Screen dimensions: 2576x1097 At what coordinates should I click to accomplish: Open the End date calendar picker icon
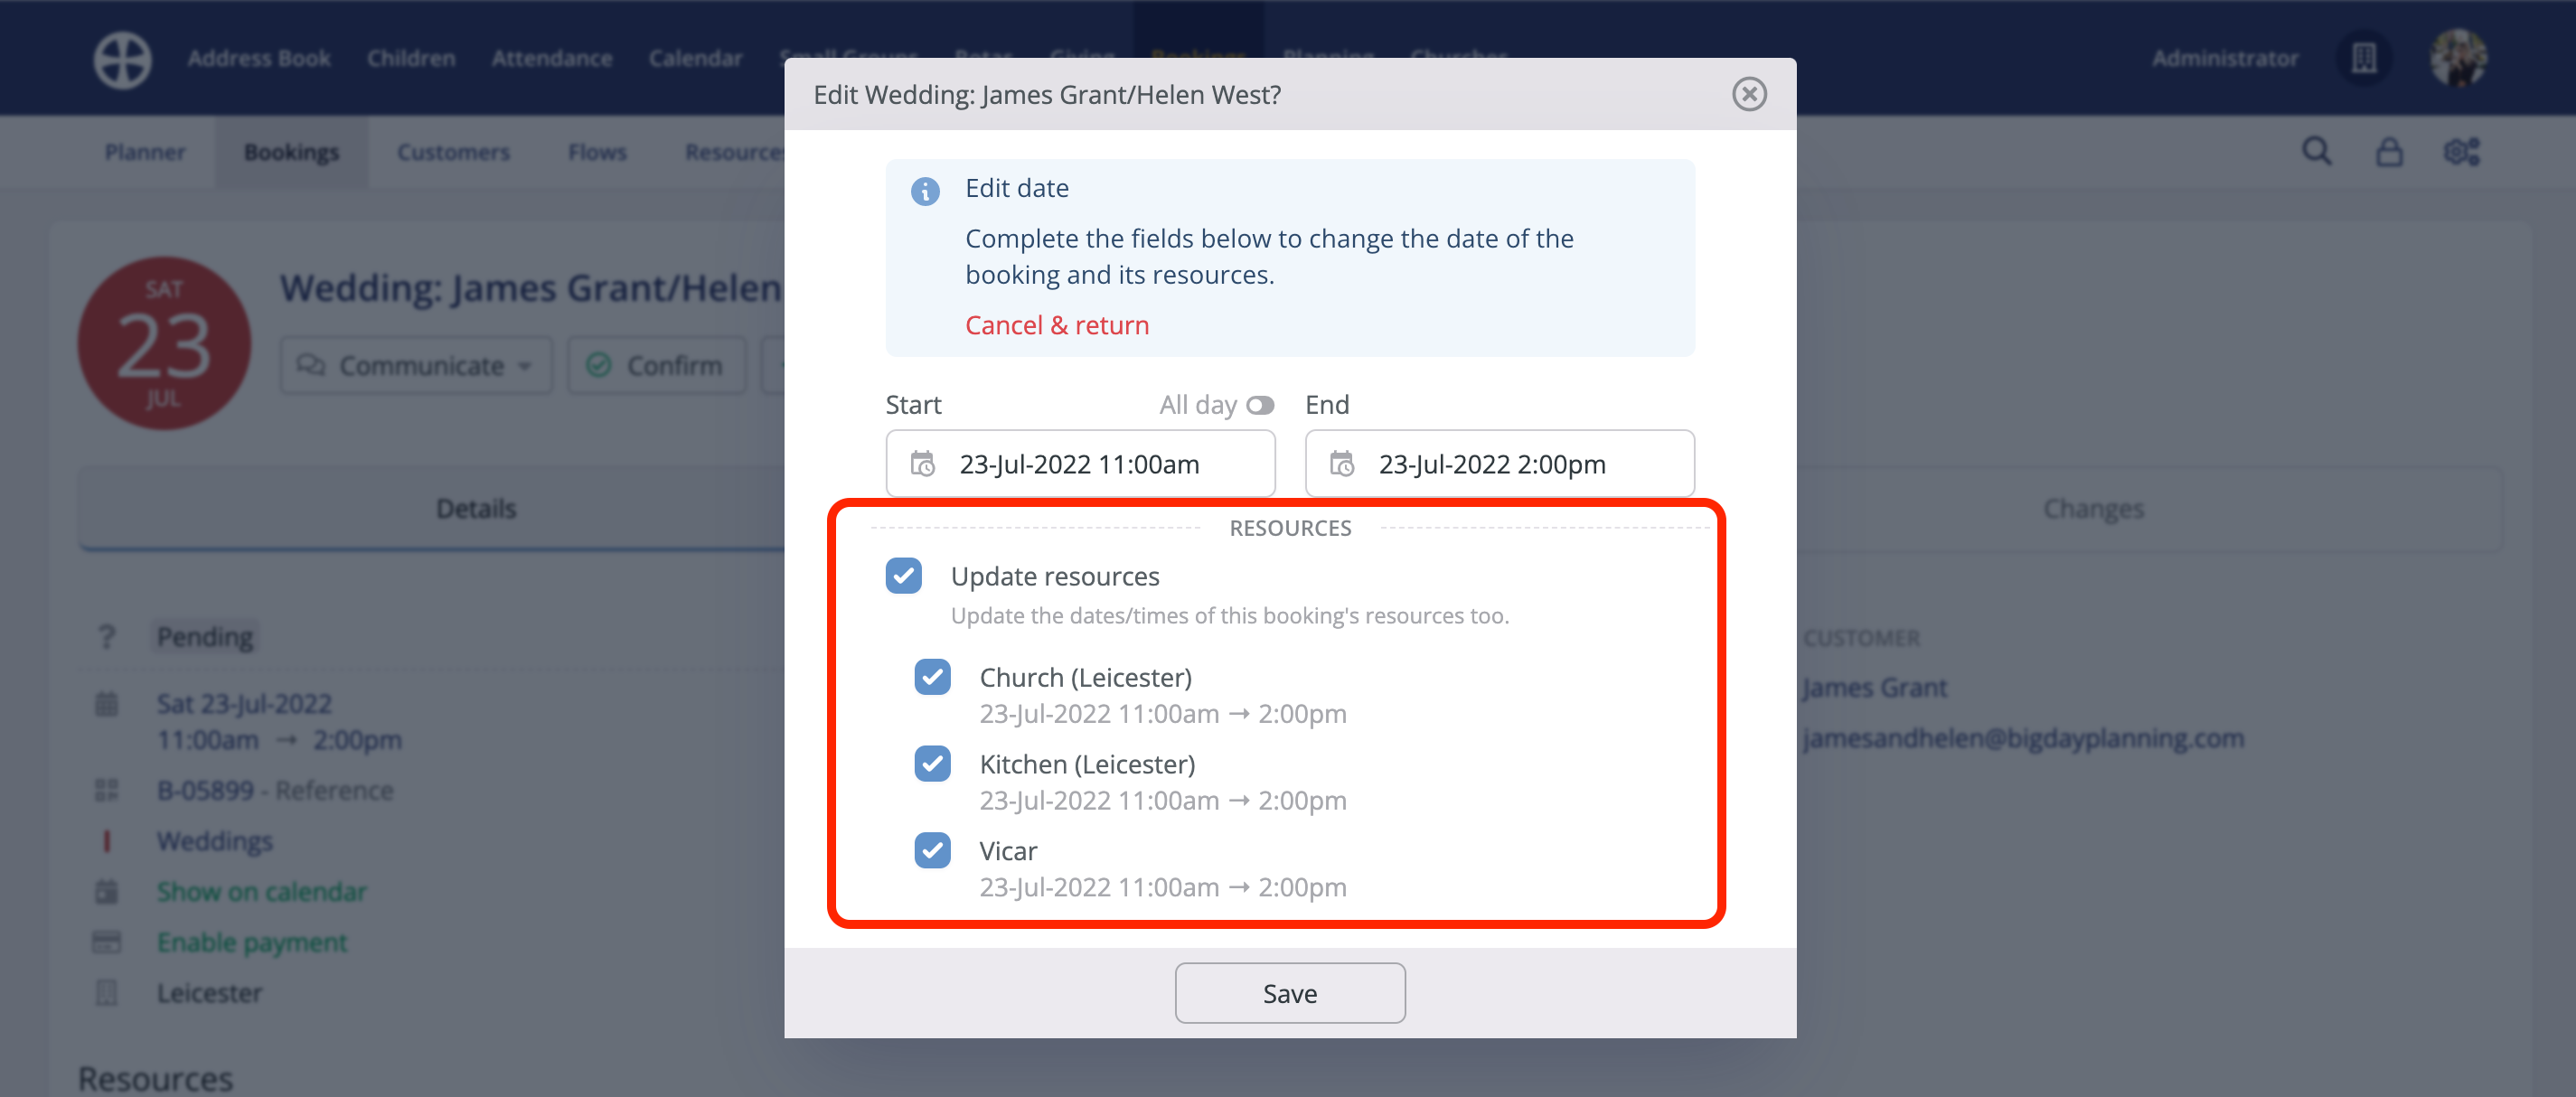pos(1343,463)
